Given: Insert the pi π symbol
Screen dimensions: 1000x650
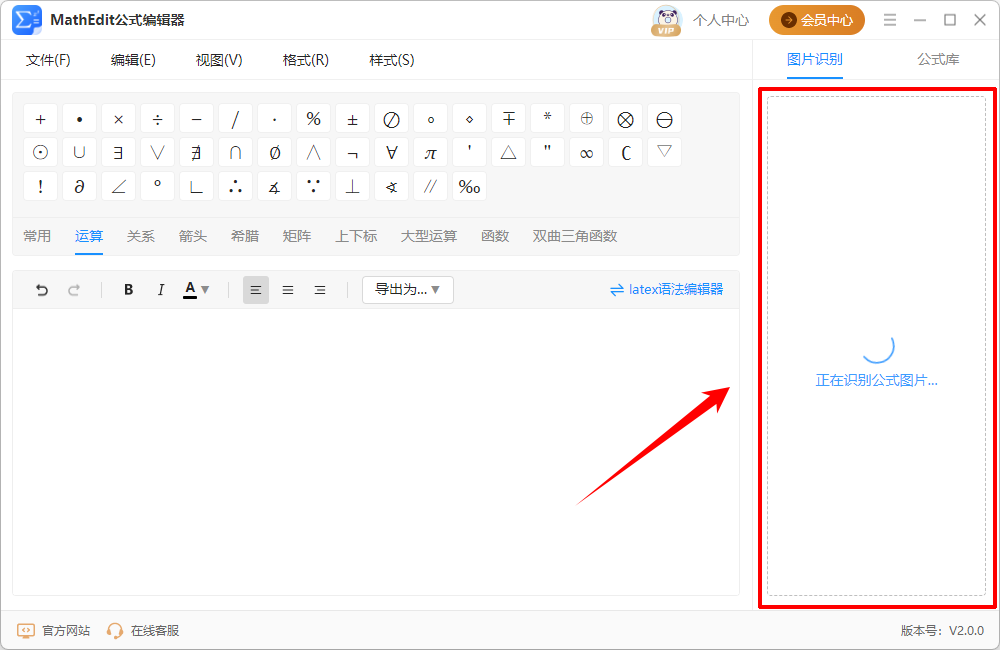Looking at the screenshot, I should [430, 152].
